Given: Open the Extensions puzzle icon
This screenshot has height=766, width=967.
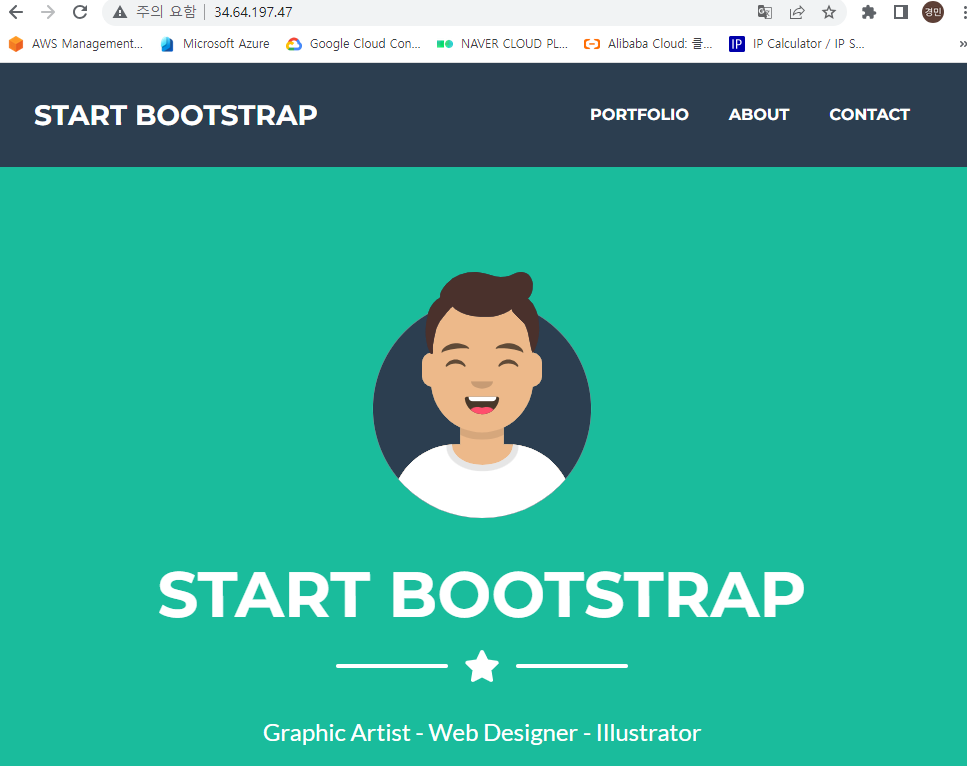Looking at the screenshot, I should [868, 12].
